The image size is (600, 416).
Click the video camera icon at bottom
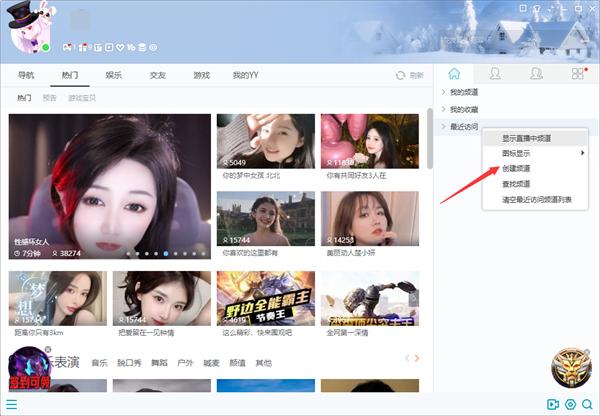tap(552, 405)
